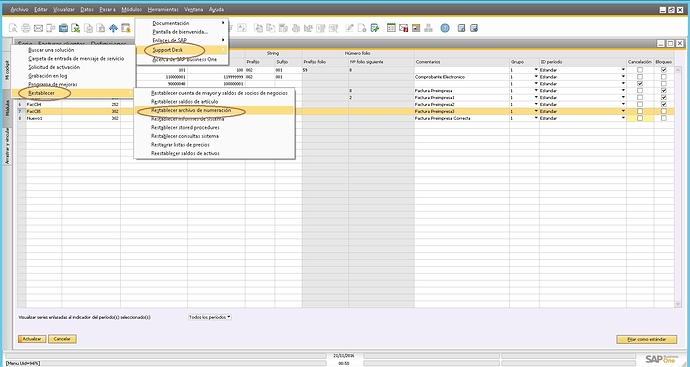Select Restablecer stored procedures entry
The width and height of the screenshot is (690, 367).
tap(214, 128)
